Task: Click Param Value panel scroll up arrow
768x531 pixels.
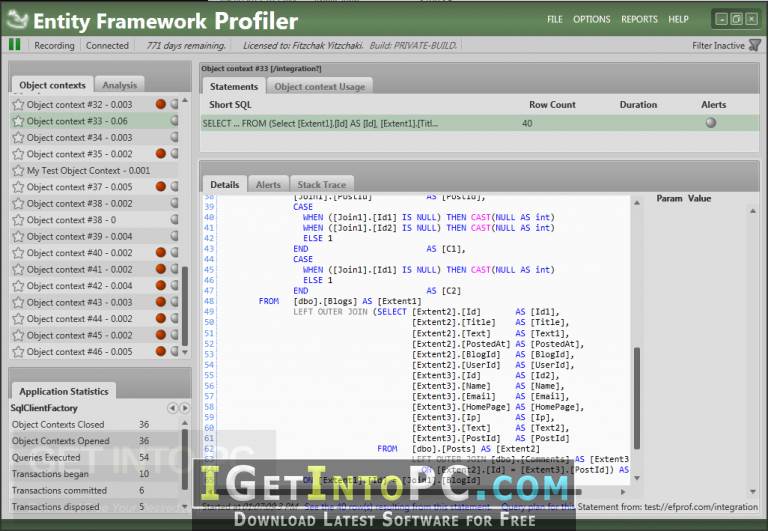Action: (x=753, y=211)
